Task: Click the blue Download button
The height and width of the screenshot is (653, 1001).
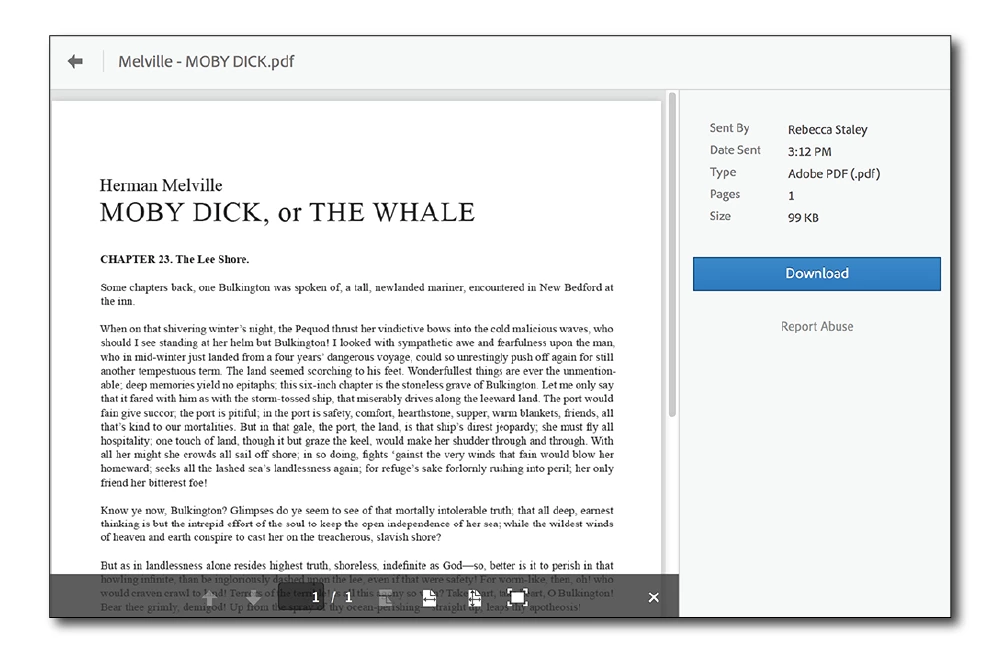Action: [817, 274]
